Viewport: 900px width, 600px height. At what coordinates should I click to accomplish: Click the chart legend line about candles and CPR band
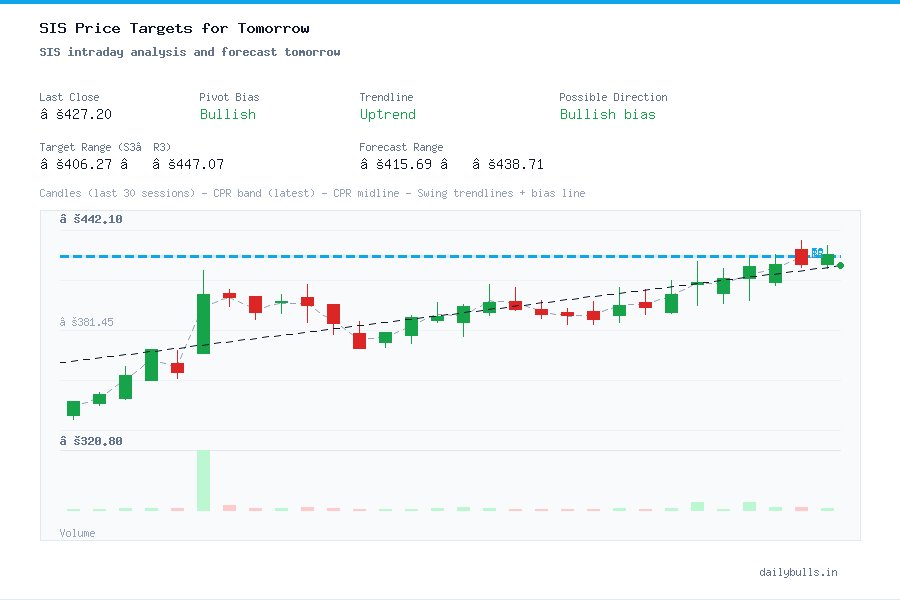(x=312, y=193)
